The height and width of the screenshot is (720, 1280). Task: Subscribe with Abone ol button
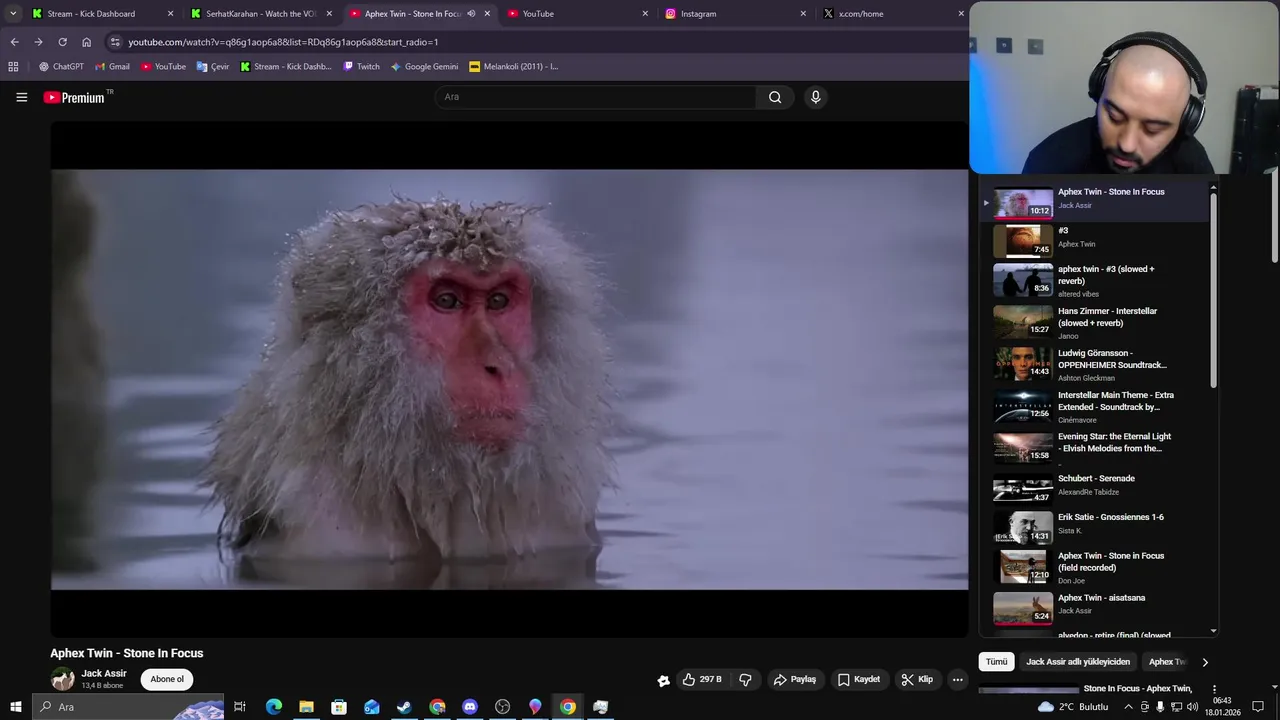[x=167, y=679]
